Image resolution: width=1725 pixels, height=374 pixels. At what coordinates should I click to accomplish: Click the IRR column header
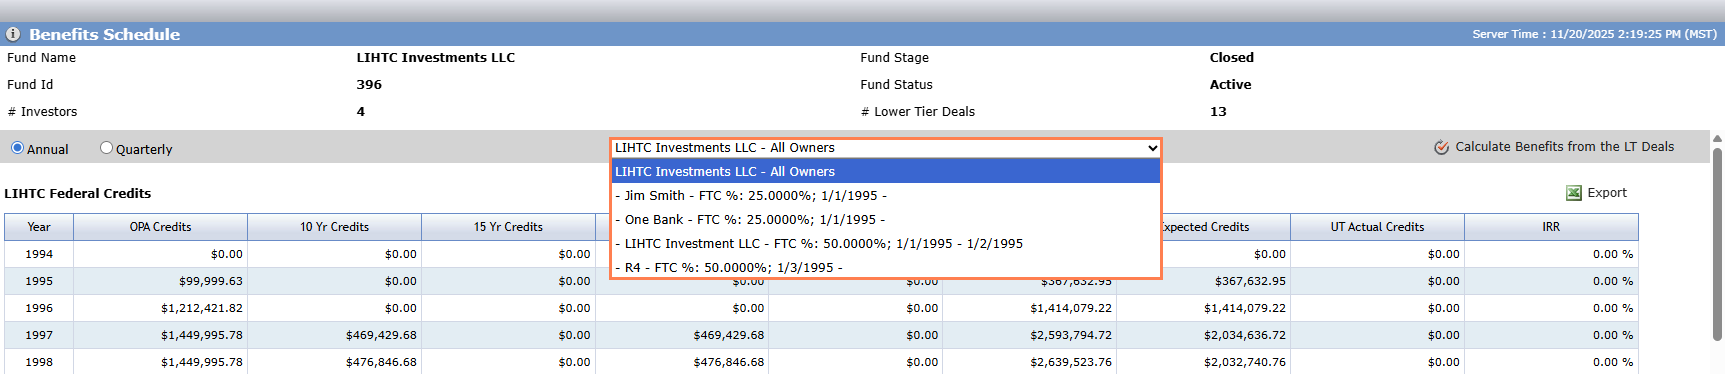click(1551, 227)
